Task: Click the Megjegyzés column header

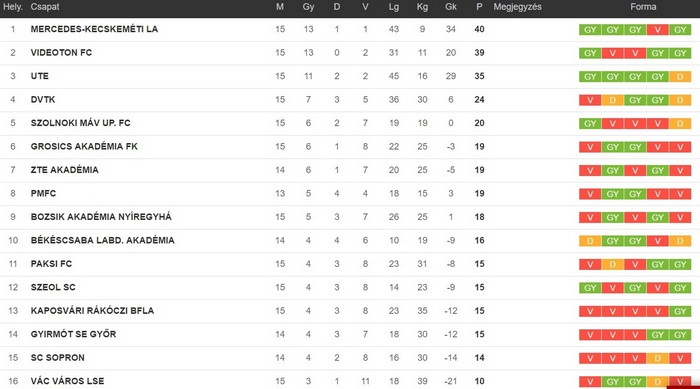Action: (x=517, y=7)
